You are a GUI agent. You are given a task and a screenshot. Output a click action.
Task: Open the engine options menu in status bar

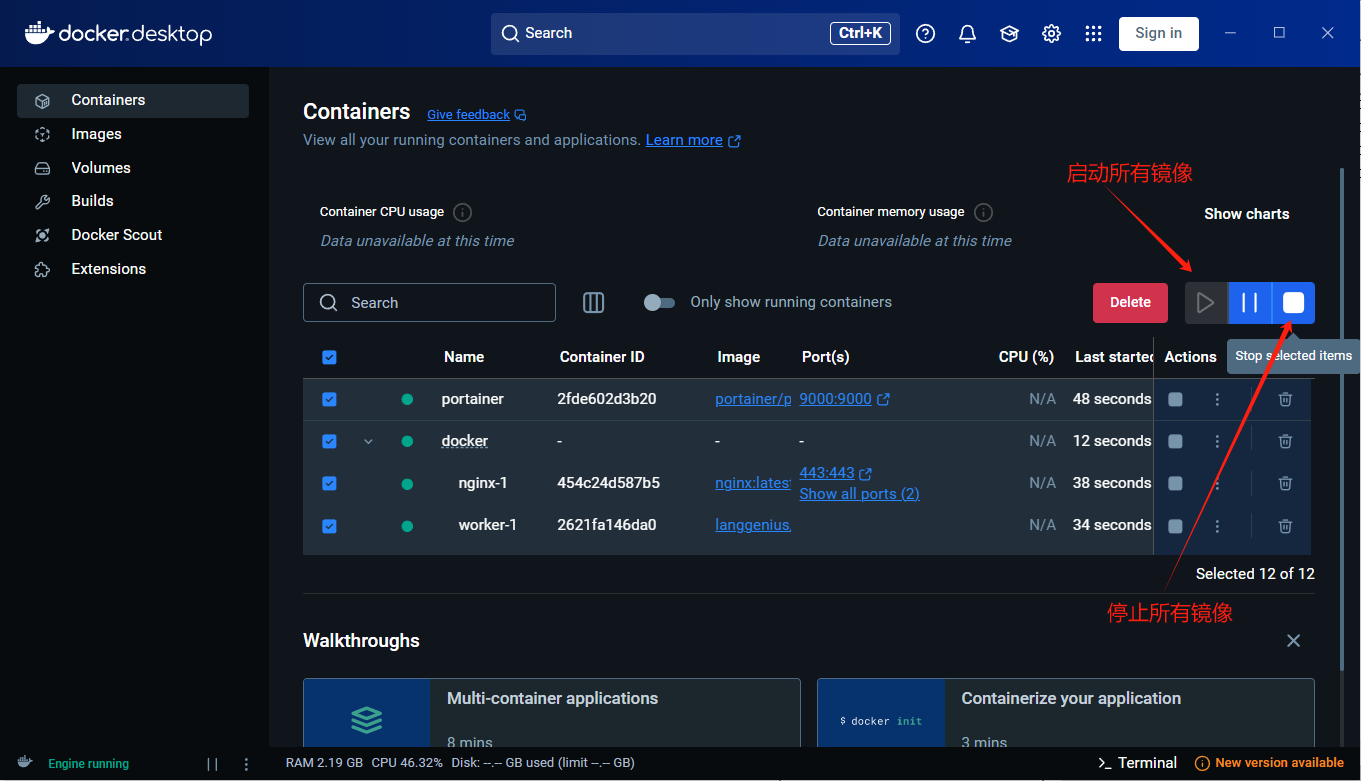(x=246, y=763)
